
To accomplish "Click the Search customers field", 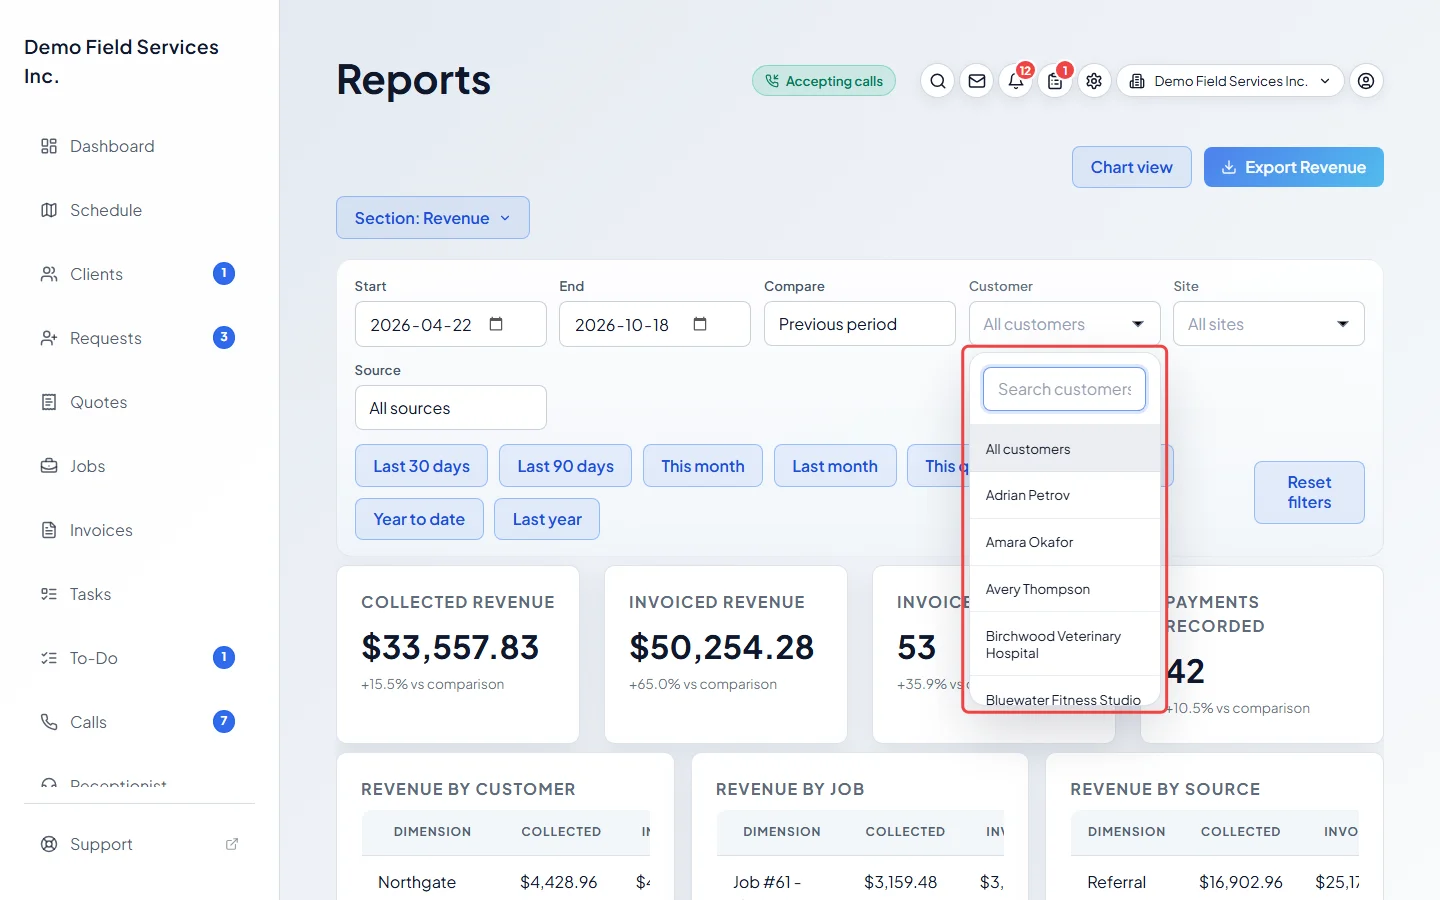I will point(1065,389).
